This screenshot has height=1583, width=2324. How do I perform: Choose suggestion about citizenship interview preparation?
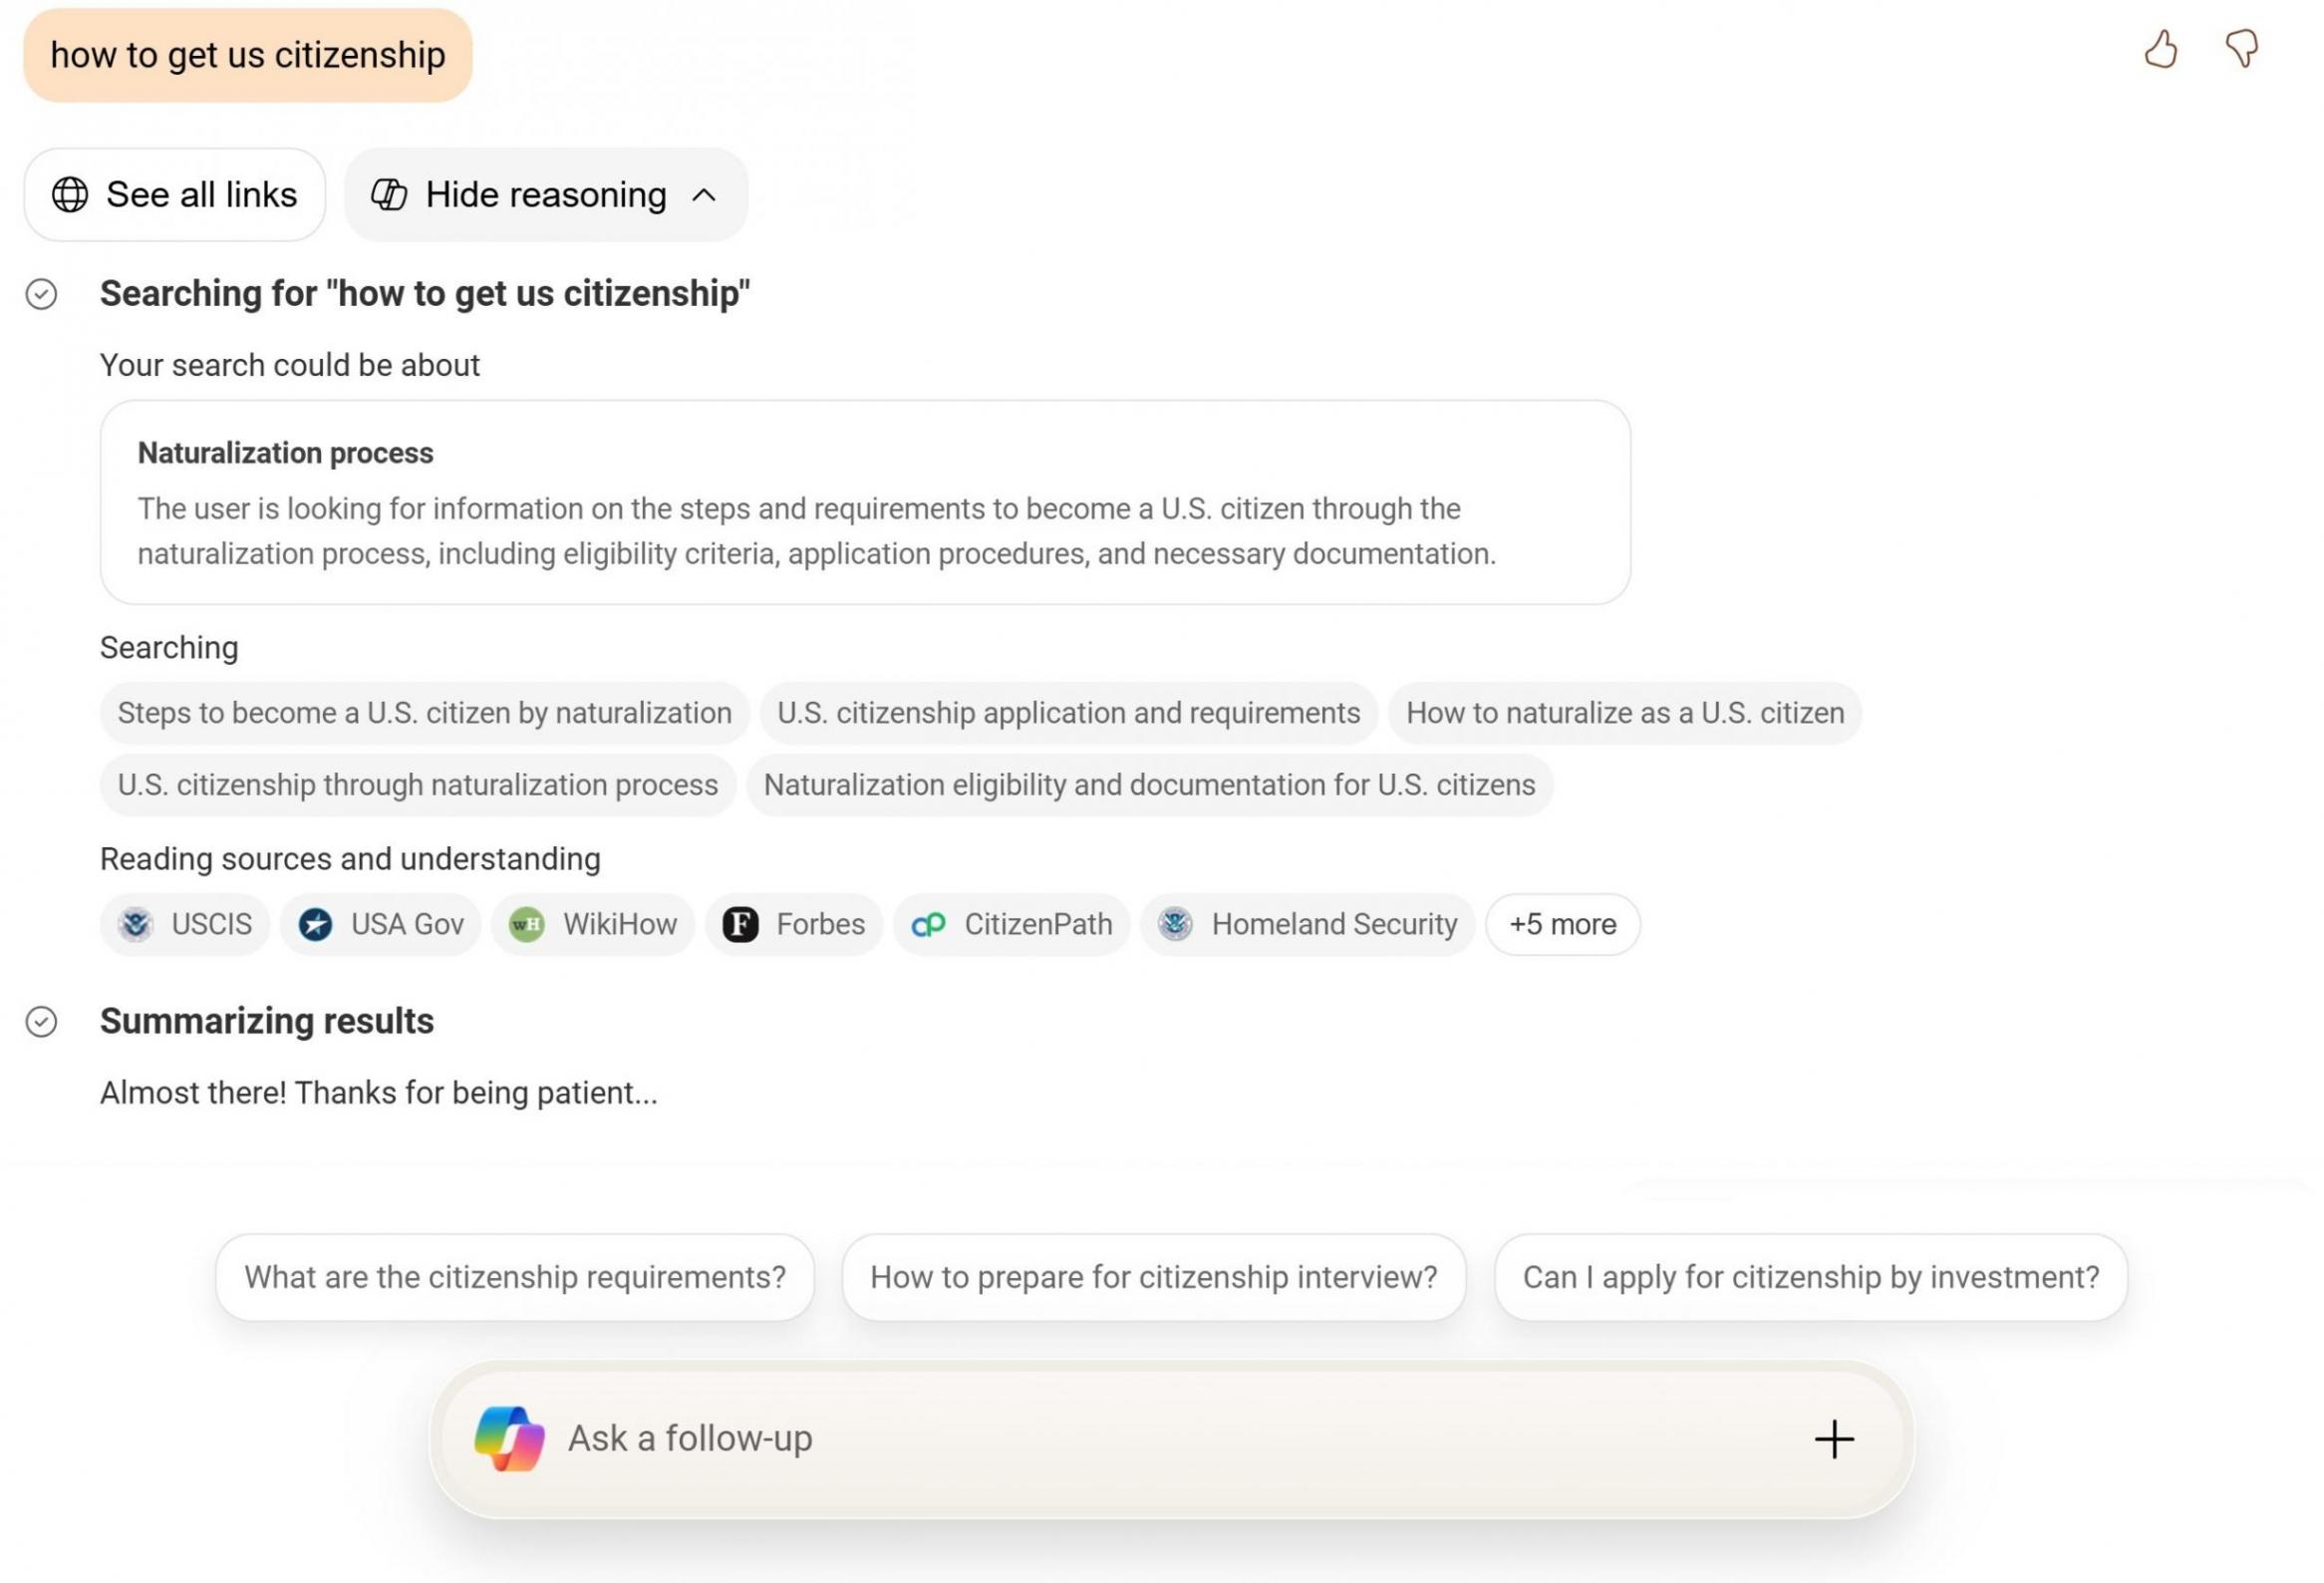[1154, 1277]
